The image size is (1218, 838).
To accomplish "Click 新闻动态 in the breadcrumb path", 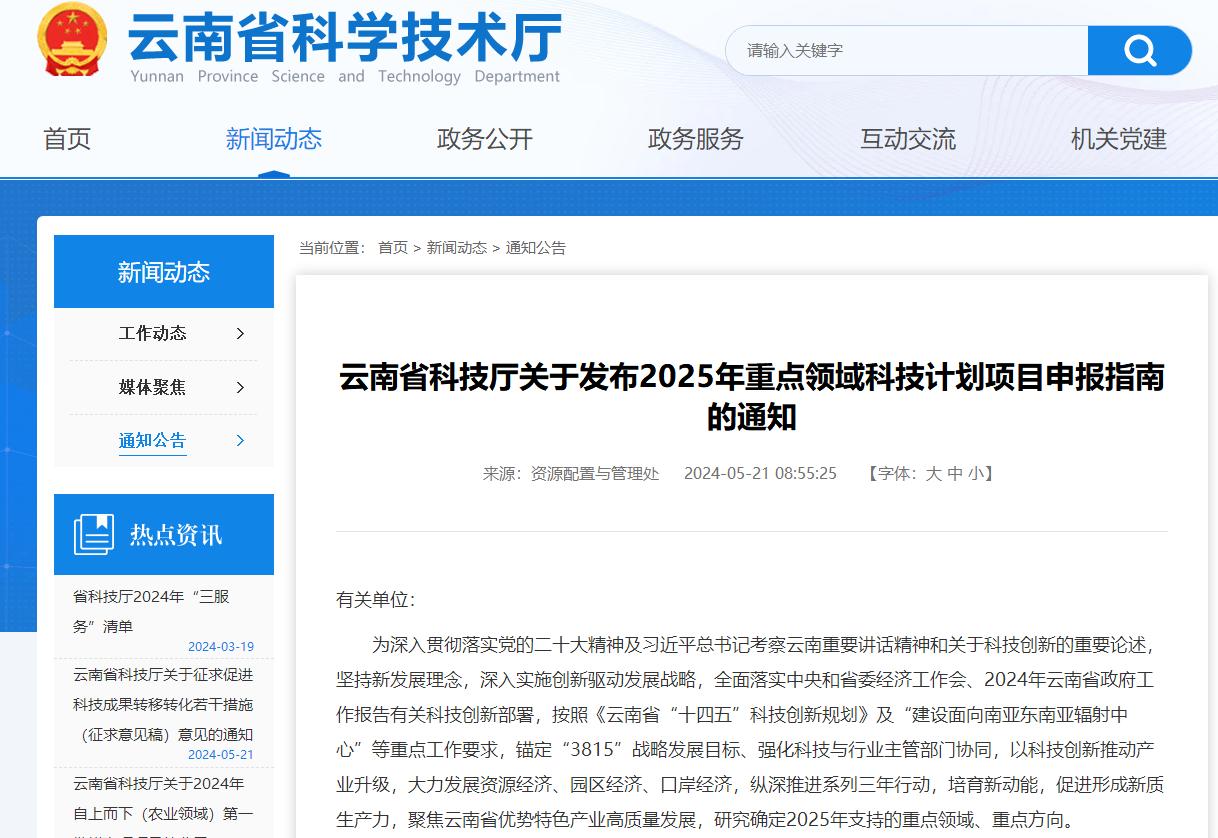I will point(456,248).
